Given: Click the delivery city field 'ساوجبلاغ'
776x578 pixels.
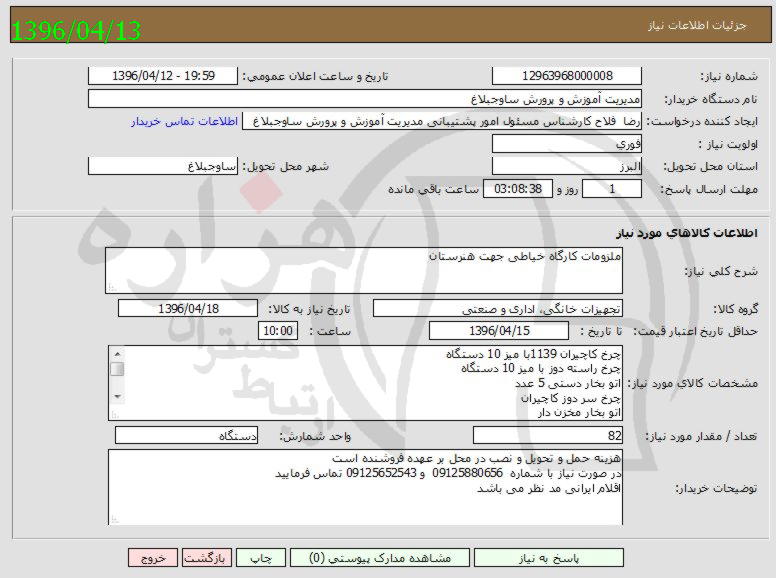Looking at the screenshot, I should 163,166.
